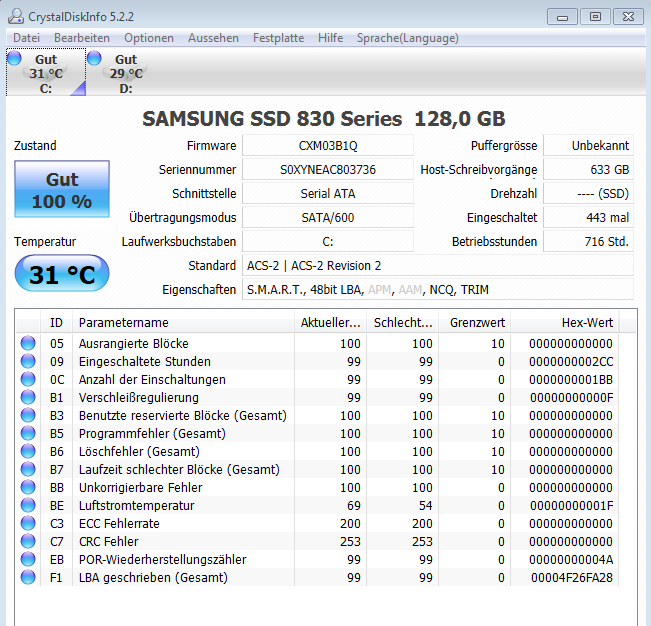
Task: Click the Aktueller... column header
Action: pos(330,323)
